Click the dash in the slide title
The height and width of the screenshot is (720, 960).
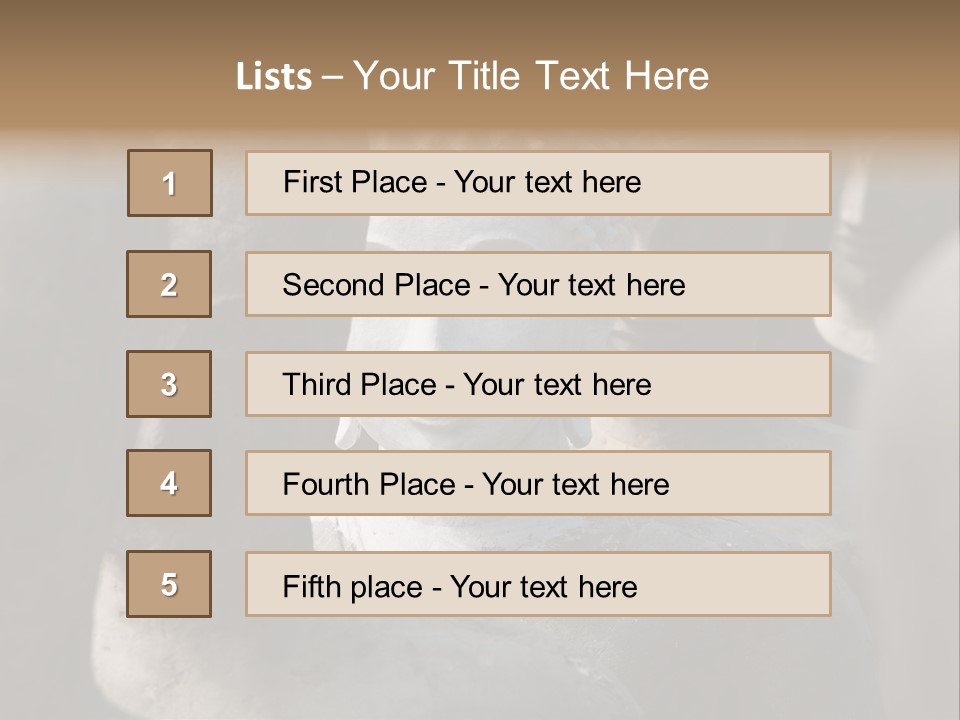tap(333, 76)
